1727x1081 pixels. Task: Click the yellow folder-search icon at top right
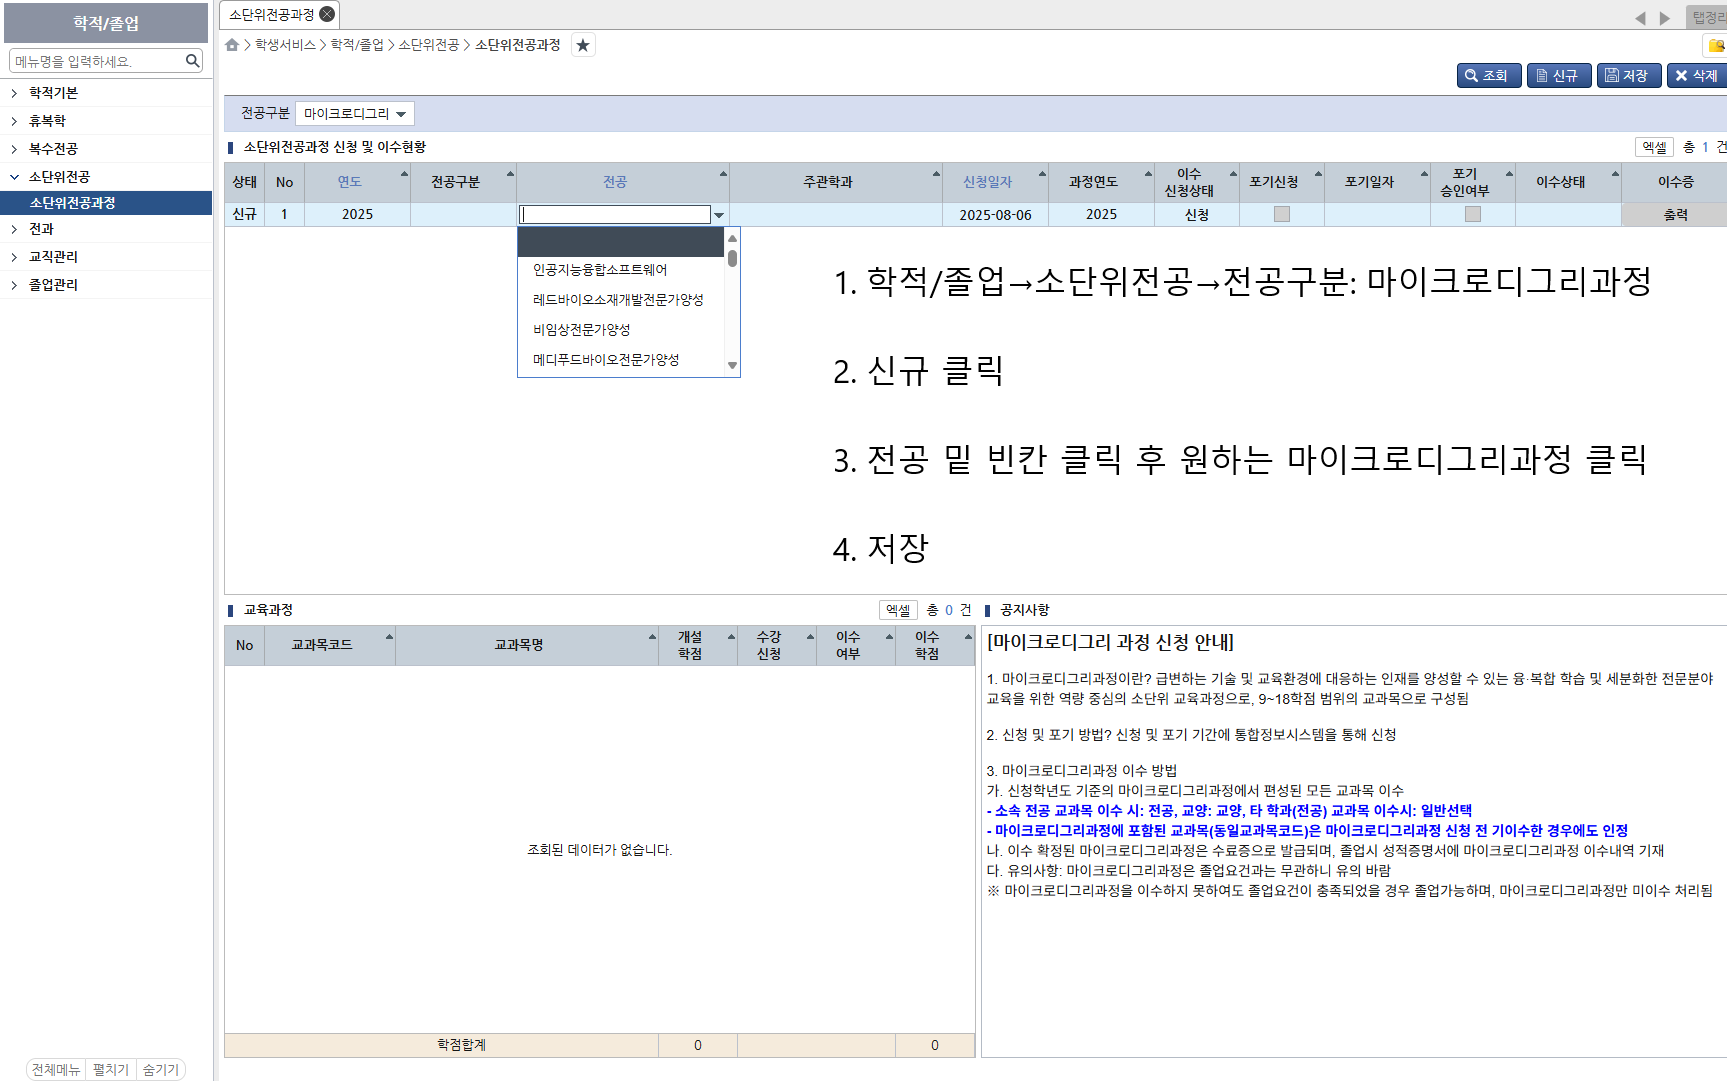(1718, 45)
